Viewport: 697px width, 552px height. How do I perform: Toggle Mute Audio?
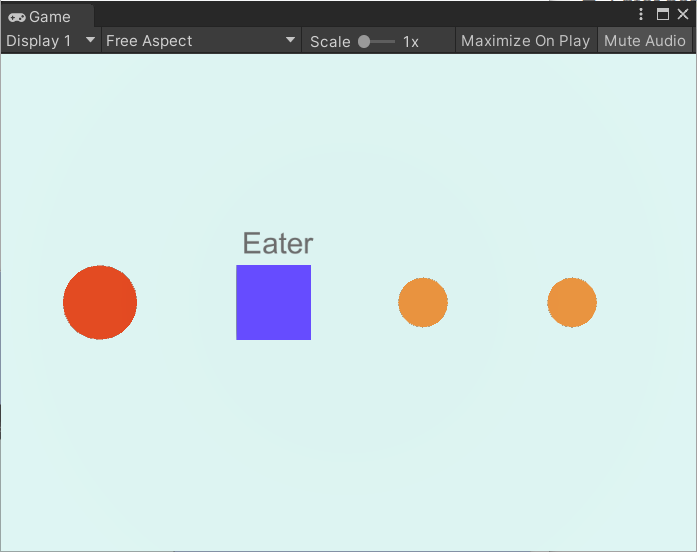[x=645, y=41]
